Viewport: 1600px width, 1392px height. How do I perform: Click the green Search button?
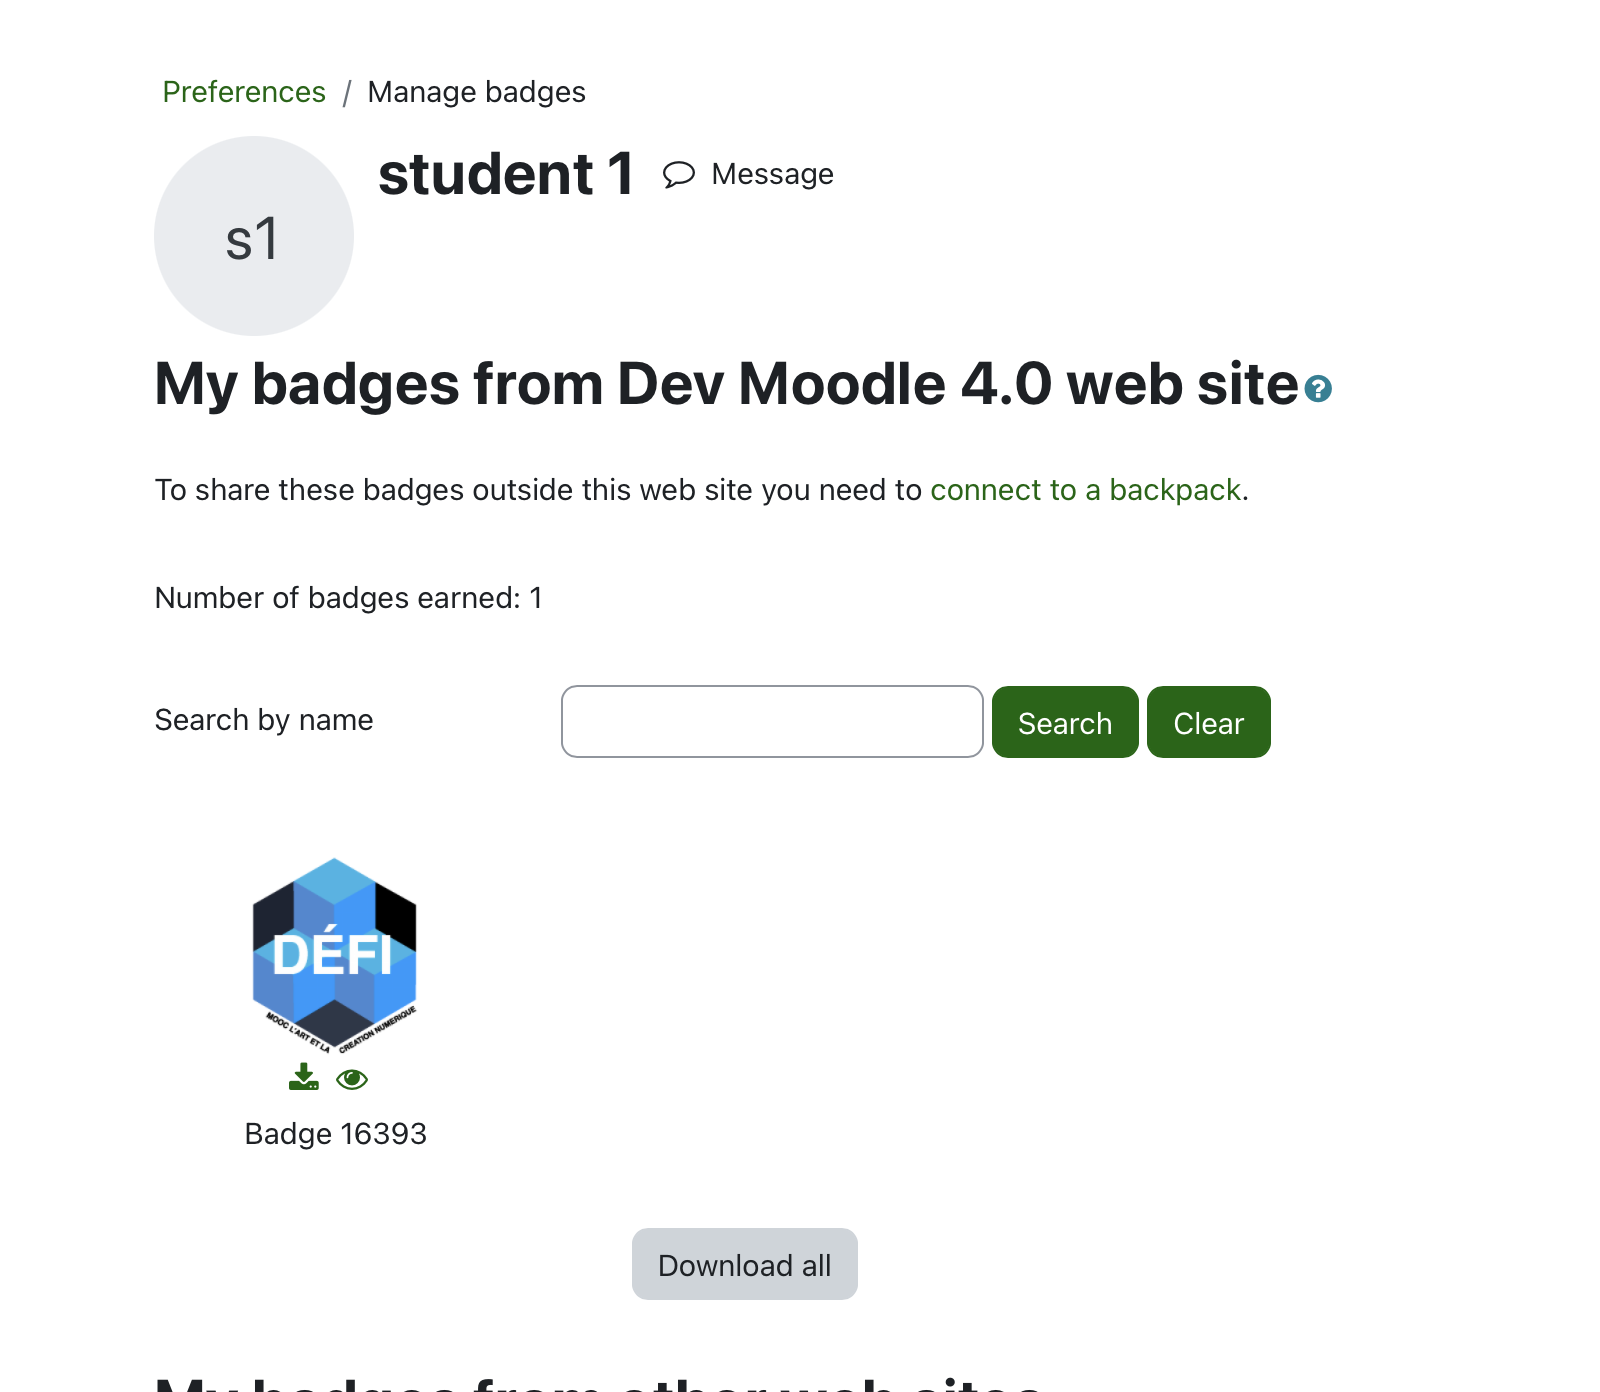(x=1065, y=722)
